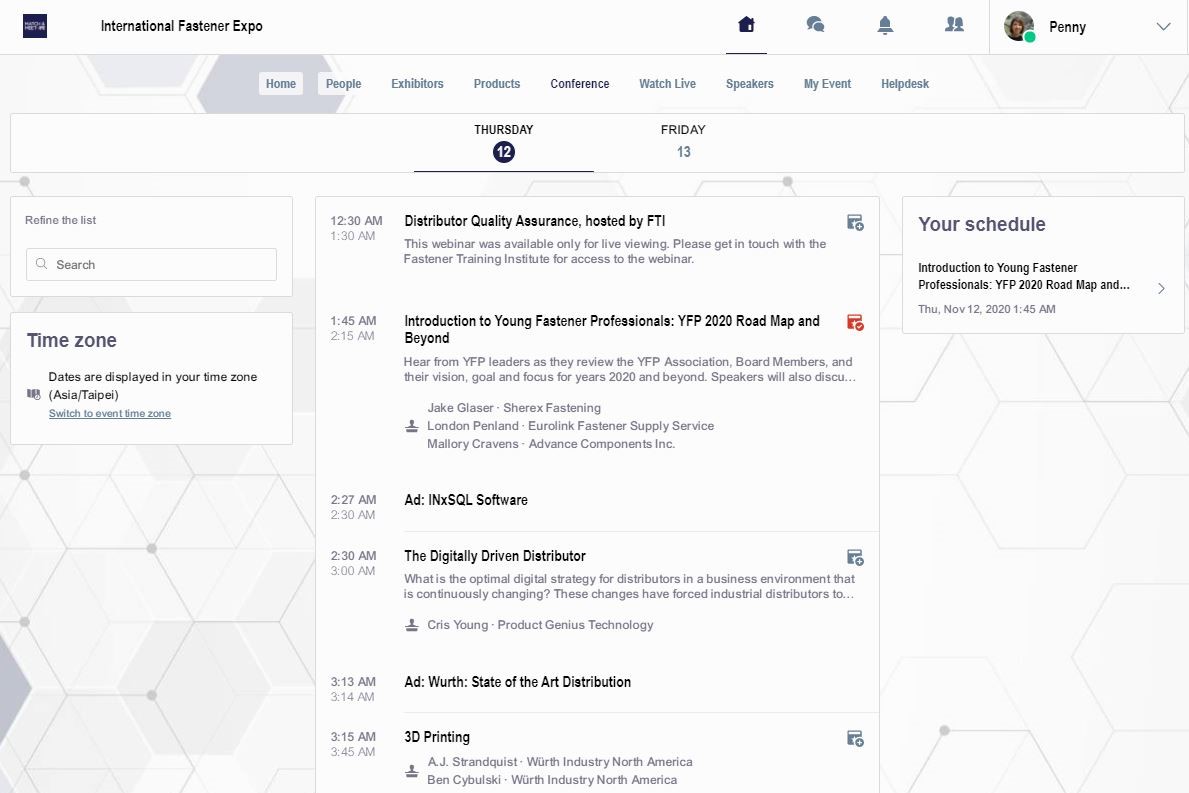Open The Digitally Driven Distributor title

click(494, 556)
